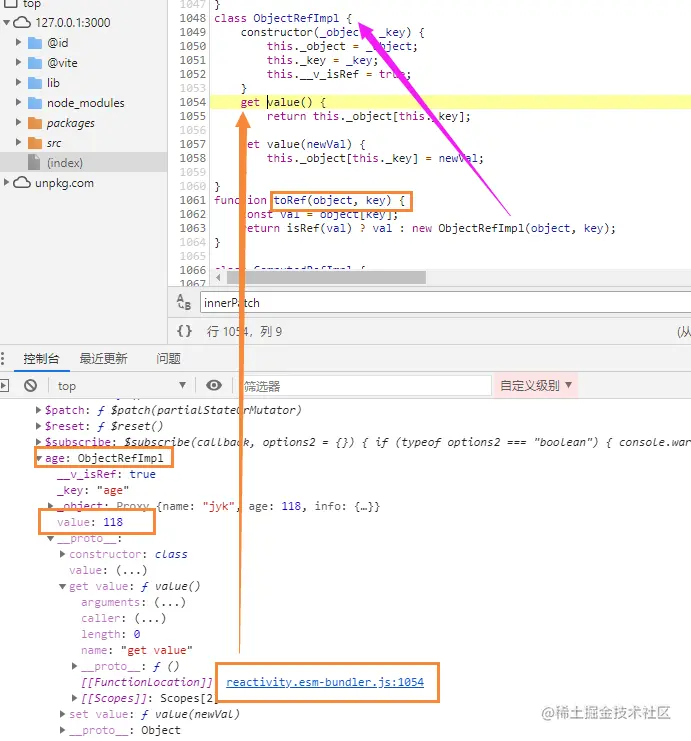Collapse the age: ObjectRefImpl entry
The height and width of the screenshot is (741, 691).
tap(40, 458)
